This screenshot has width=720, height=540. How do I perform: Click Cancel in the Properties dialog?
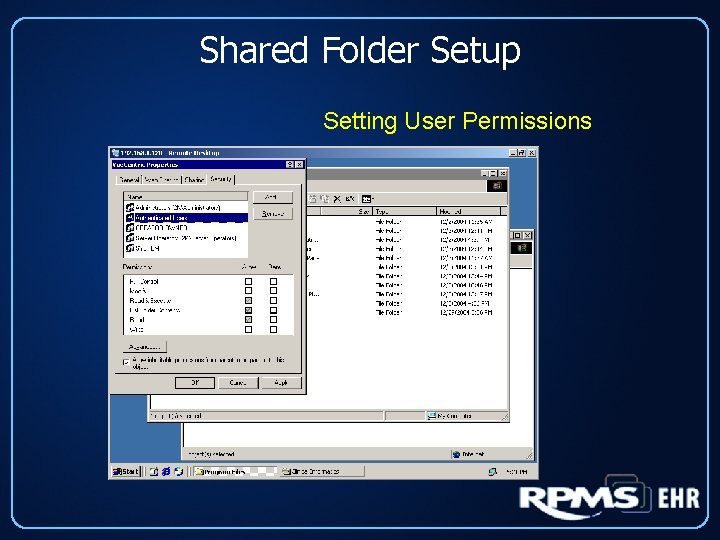[x=238, y=382]
